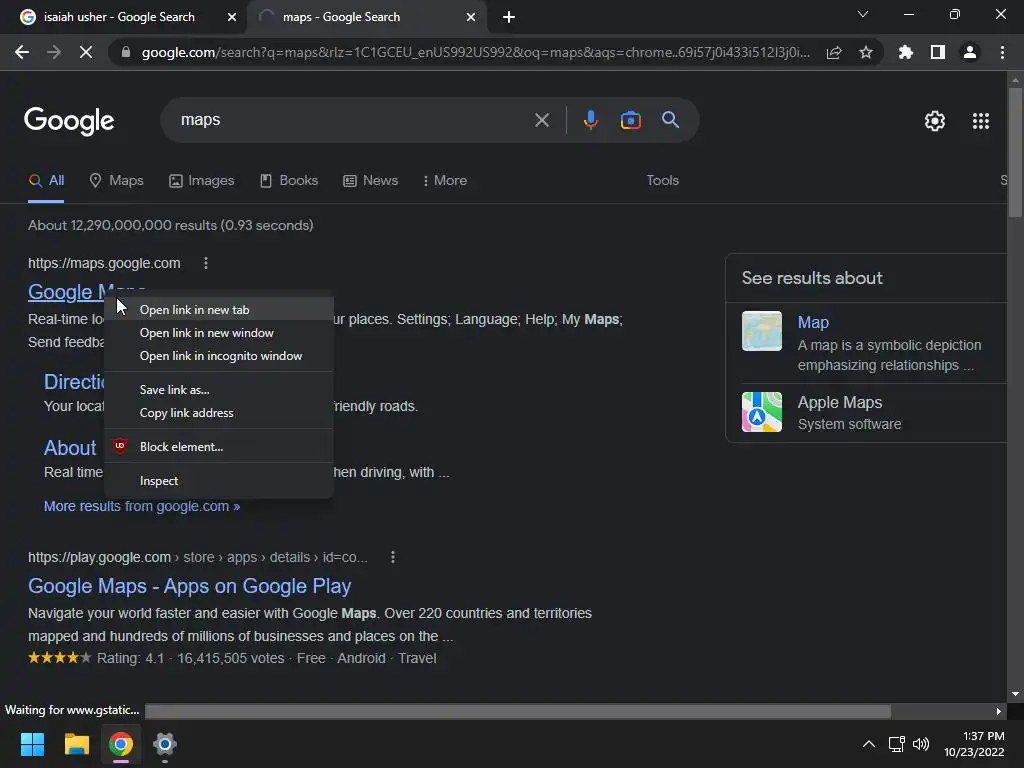Choose Open link in new tab
Image resolution: width=1024 pixels, height=768 pixels.
(219, 310)
